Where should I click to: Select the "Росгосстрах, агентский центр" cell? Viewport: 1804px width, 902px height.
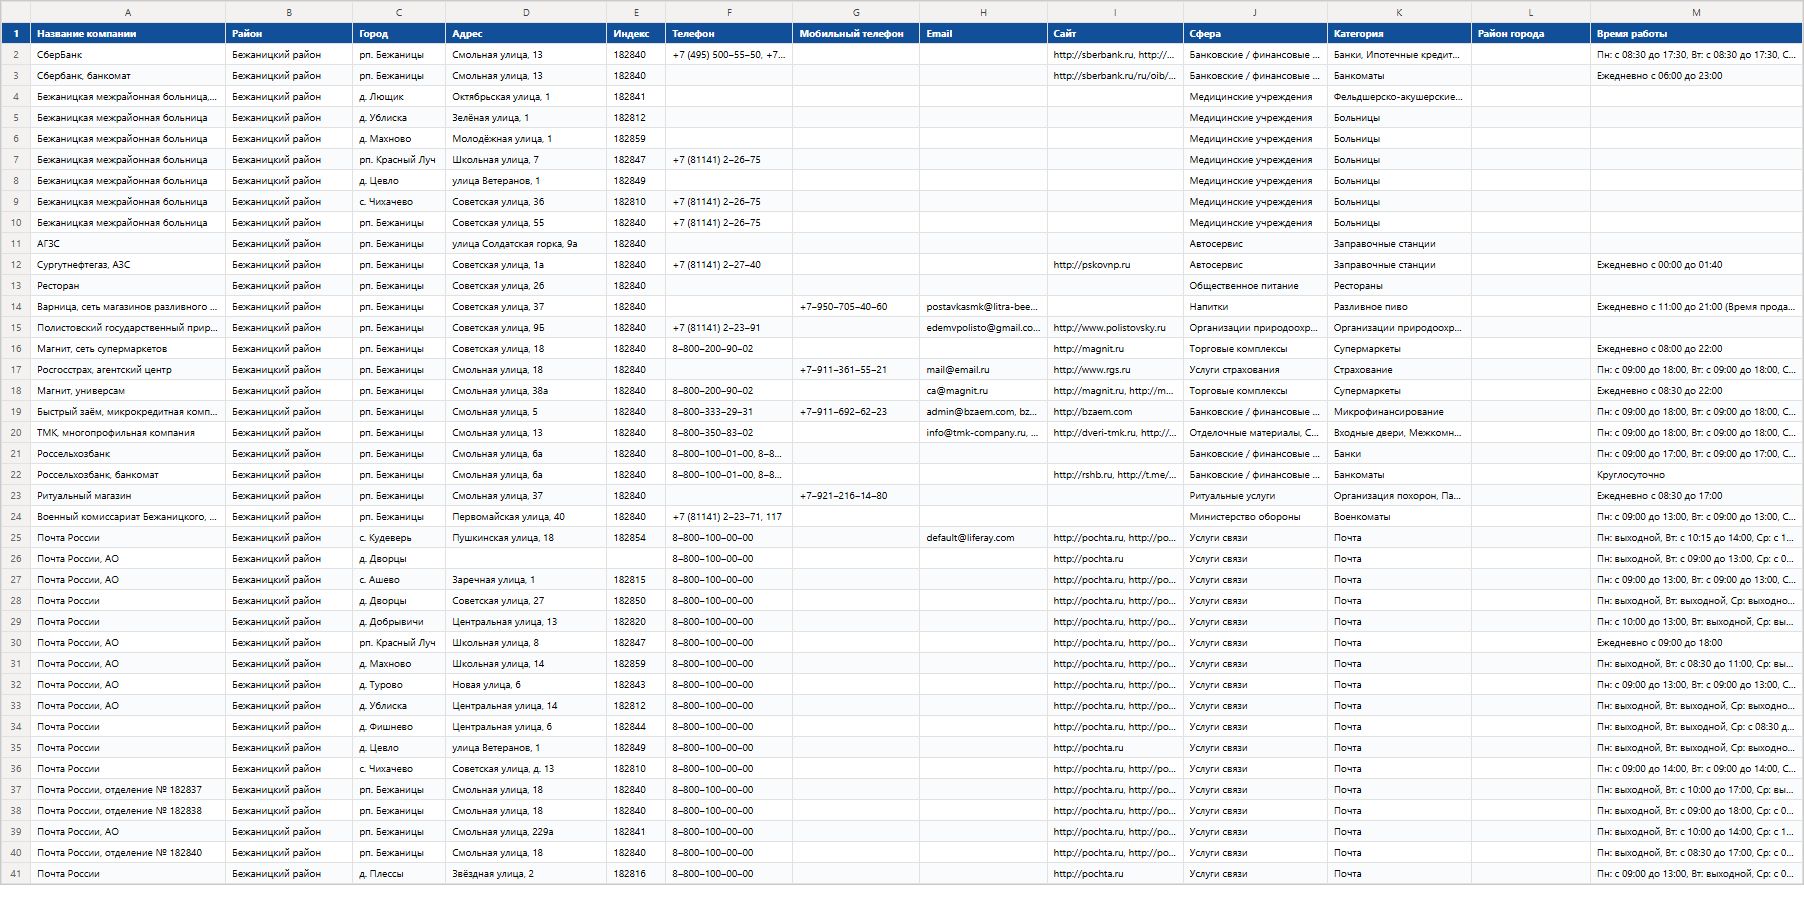[128, 370]
